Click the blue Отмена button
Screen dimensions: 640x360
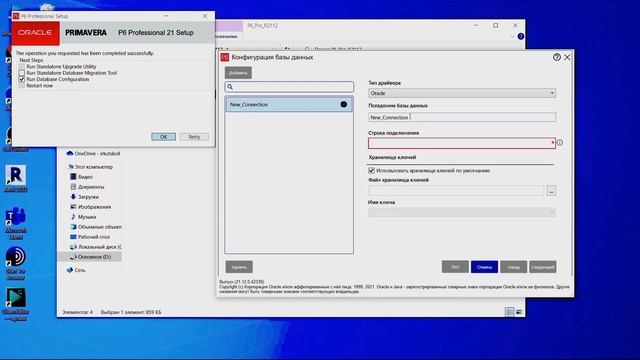(484, 267)
